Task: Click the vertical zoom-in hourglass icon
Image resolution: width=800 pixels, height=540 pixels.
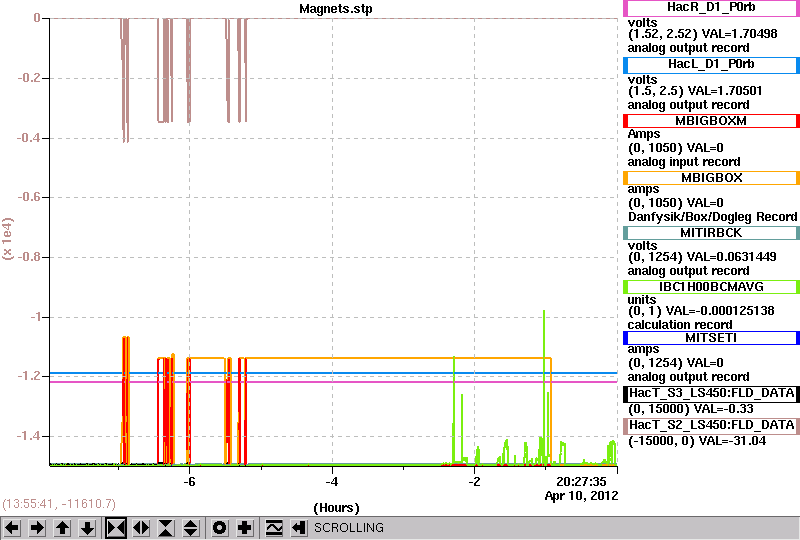Action: (166, 528)
